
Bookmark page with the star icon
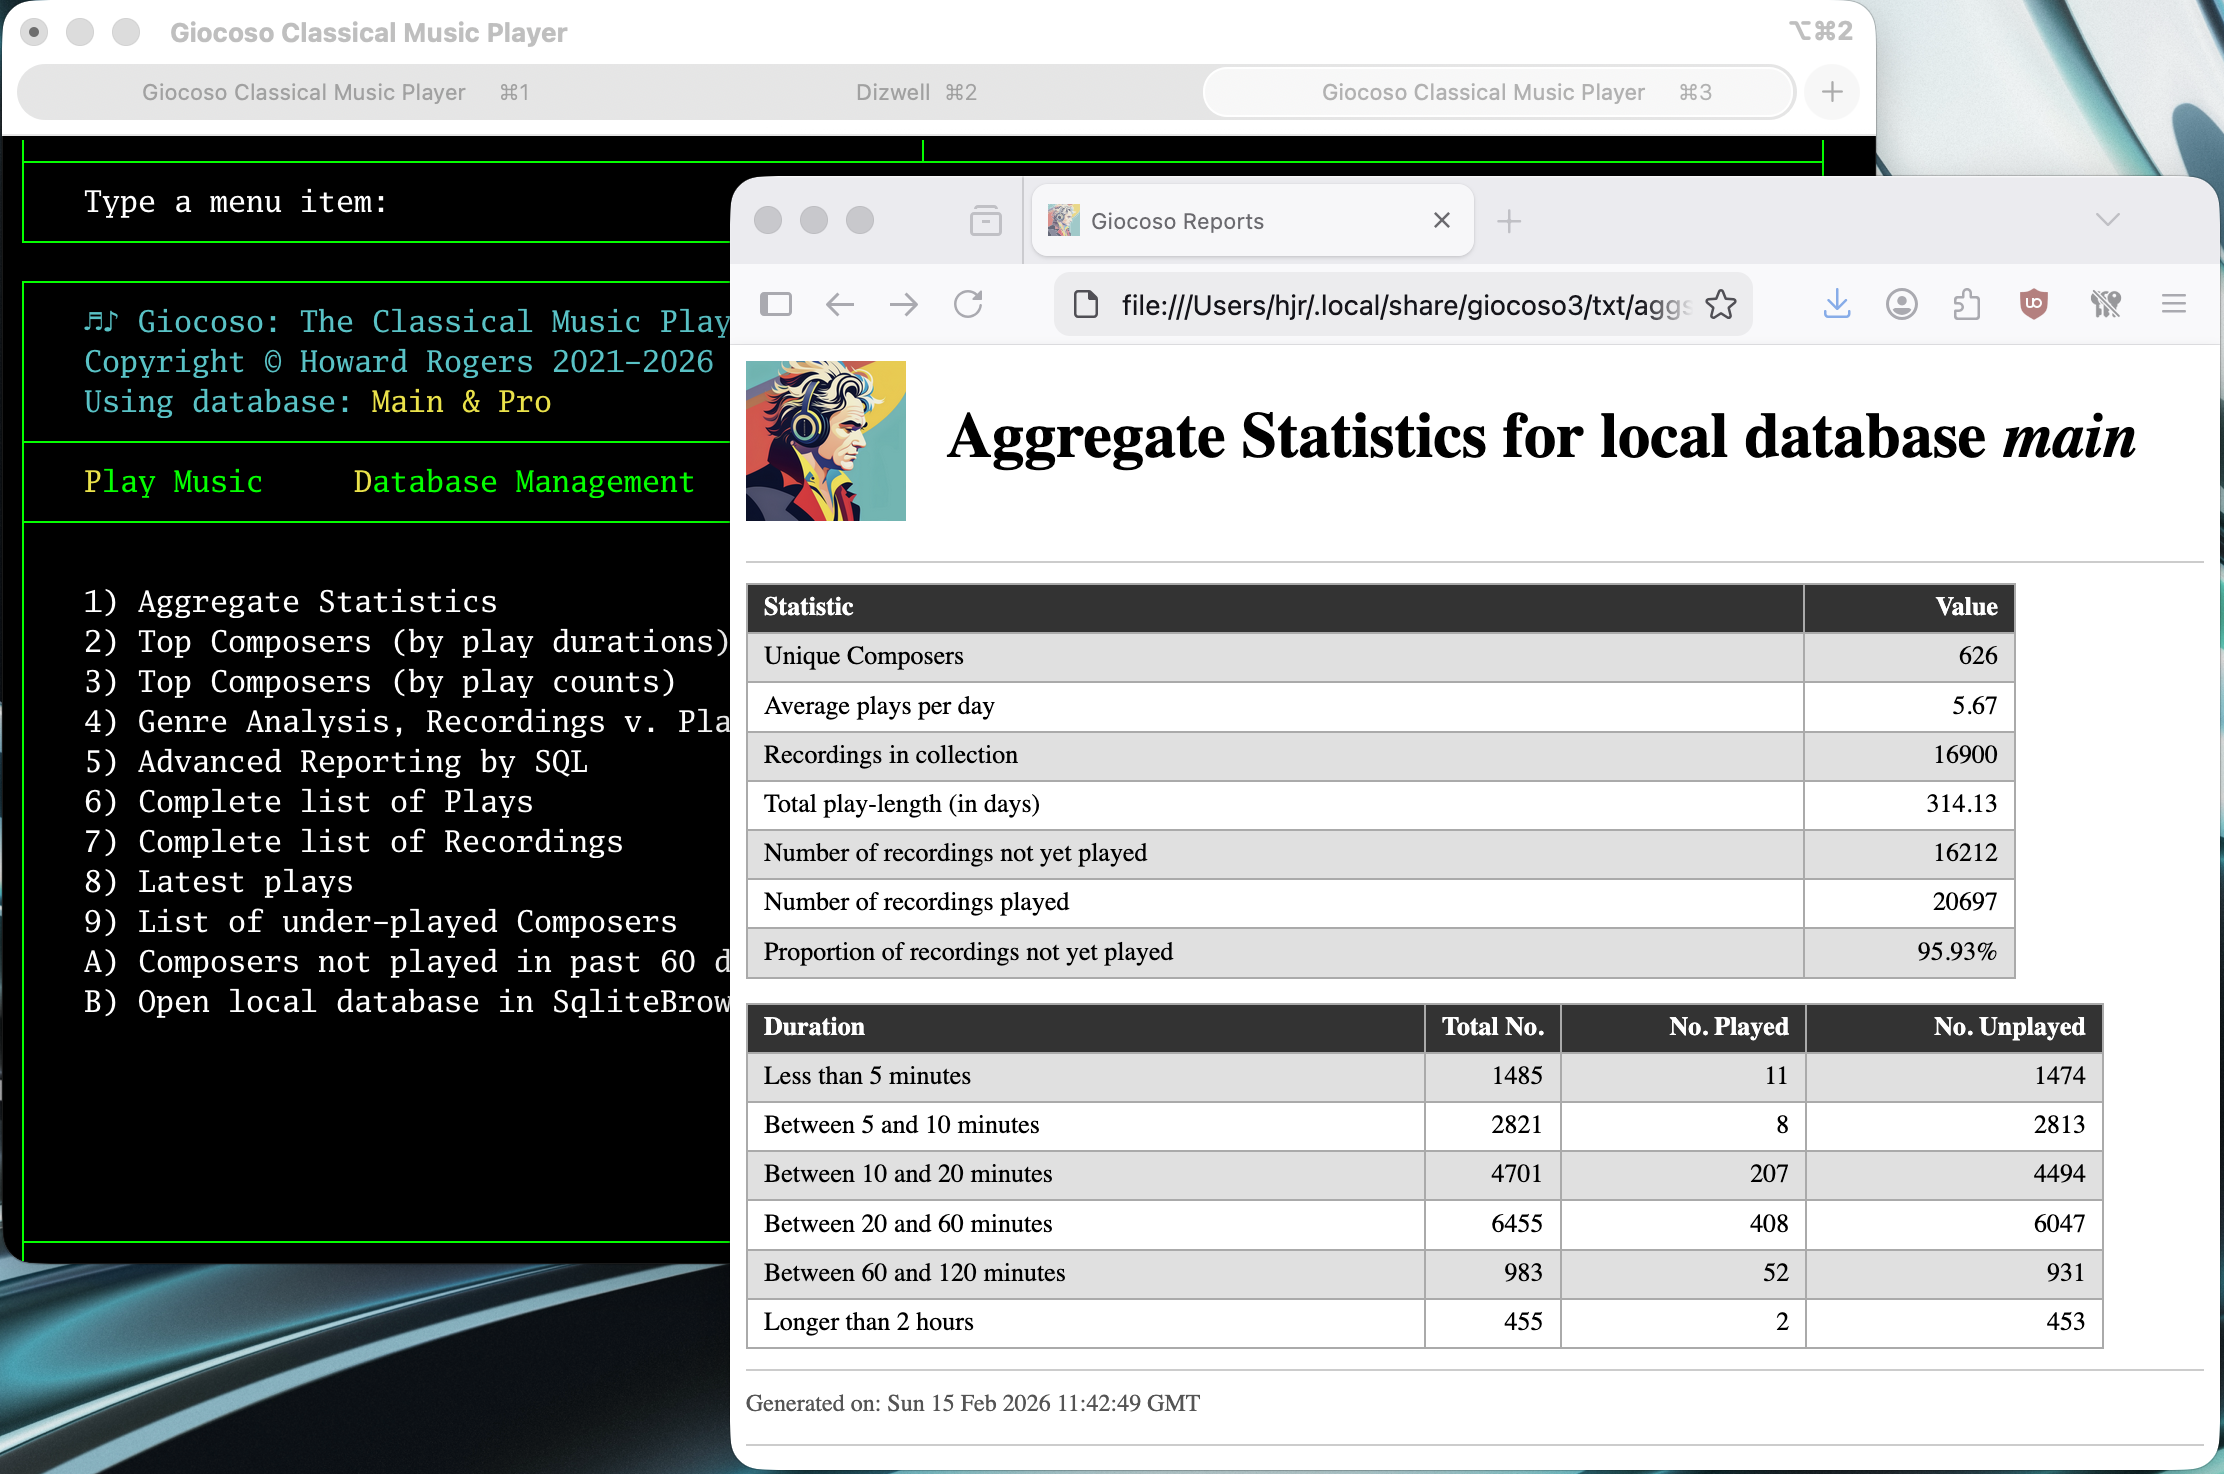pyautogui.click(x=1721, y=304)
